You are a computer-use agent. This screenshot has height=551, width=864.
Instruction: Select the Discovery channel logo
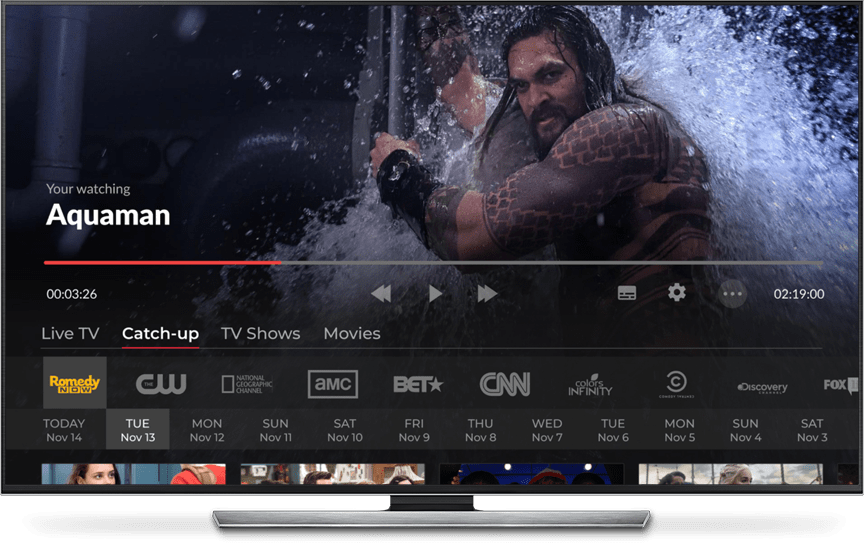coord(762,387)
